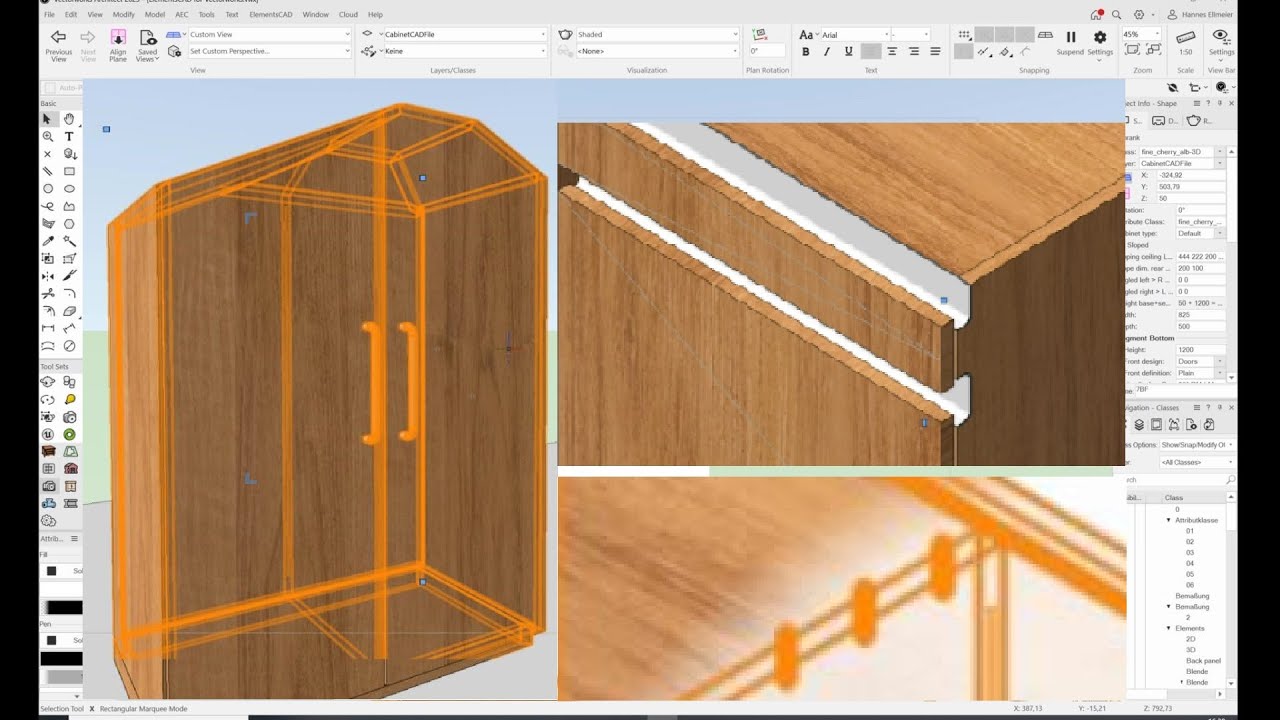Open the Modify menu
1280x720 pixels.
pyautogui.click(x=123, y=15)
